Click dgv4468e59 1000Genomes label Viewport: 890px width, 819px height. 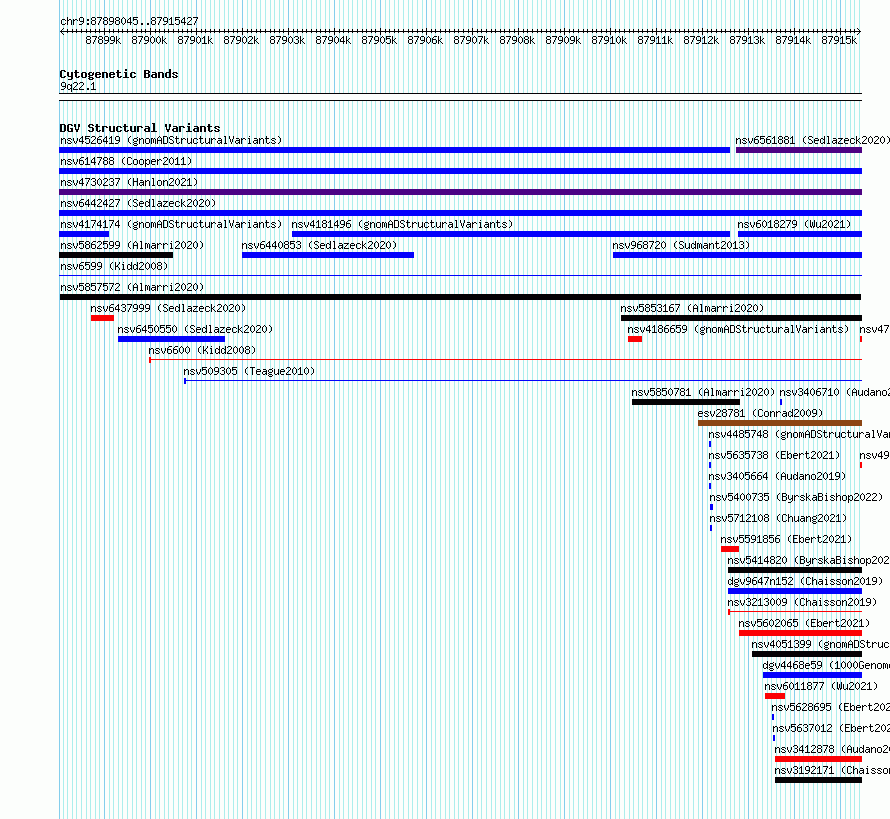(826, 665)
